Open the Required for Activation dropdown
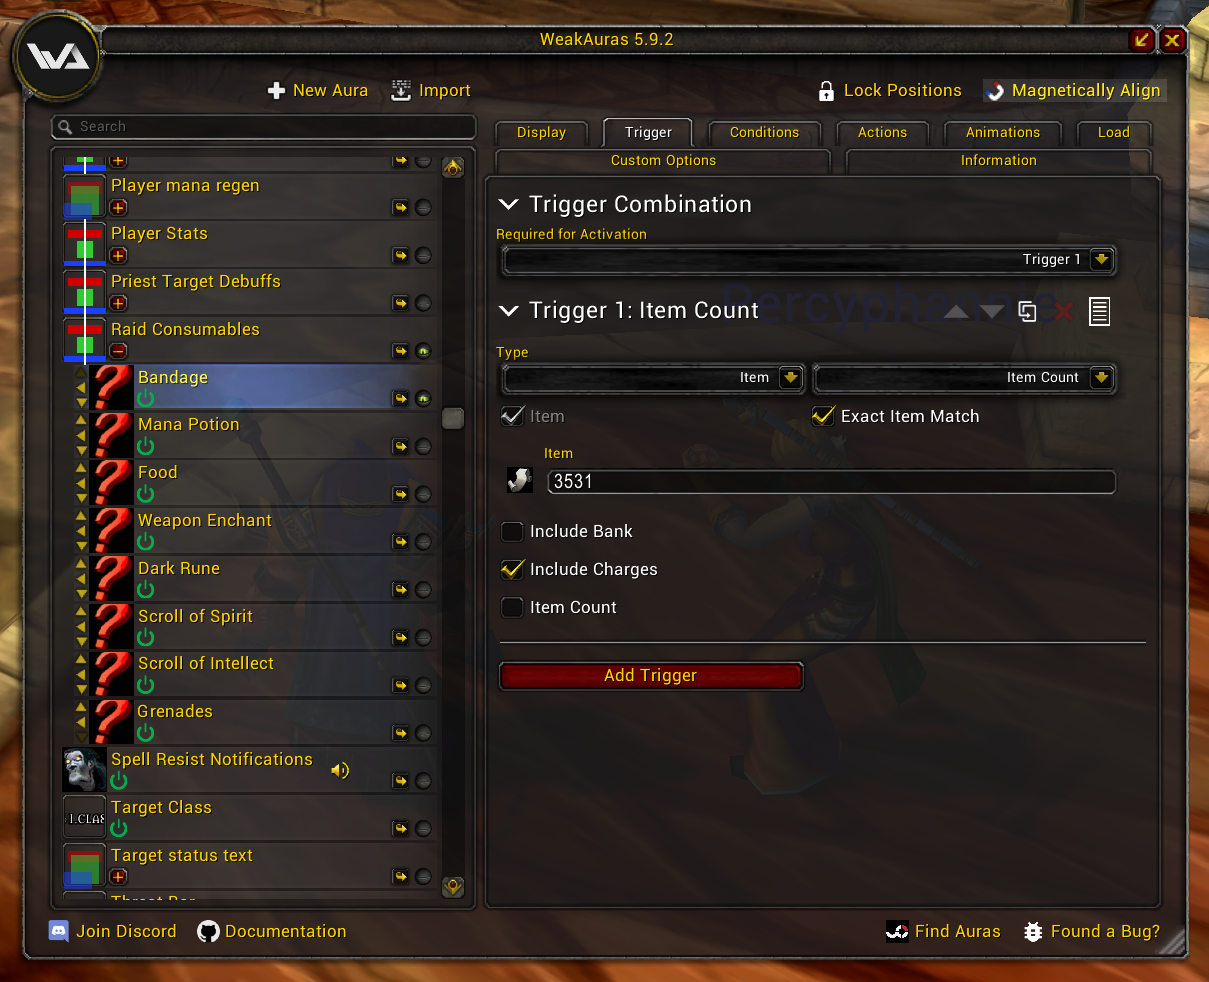Image resolution: width=1209 pixels, height=982 pixels. click(807, 260)
